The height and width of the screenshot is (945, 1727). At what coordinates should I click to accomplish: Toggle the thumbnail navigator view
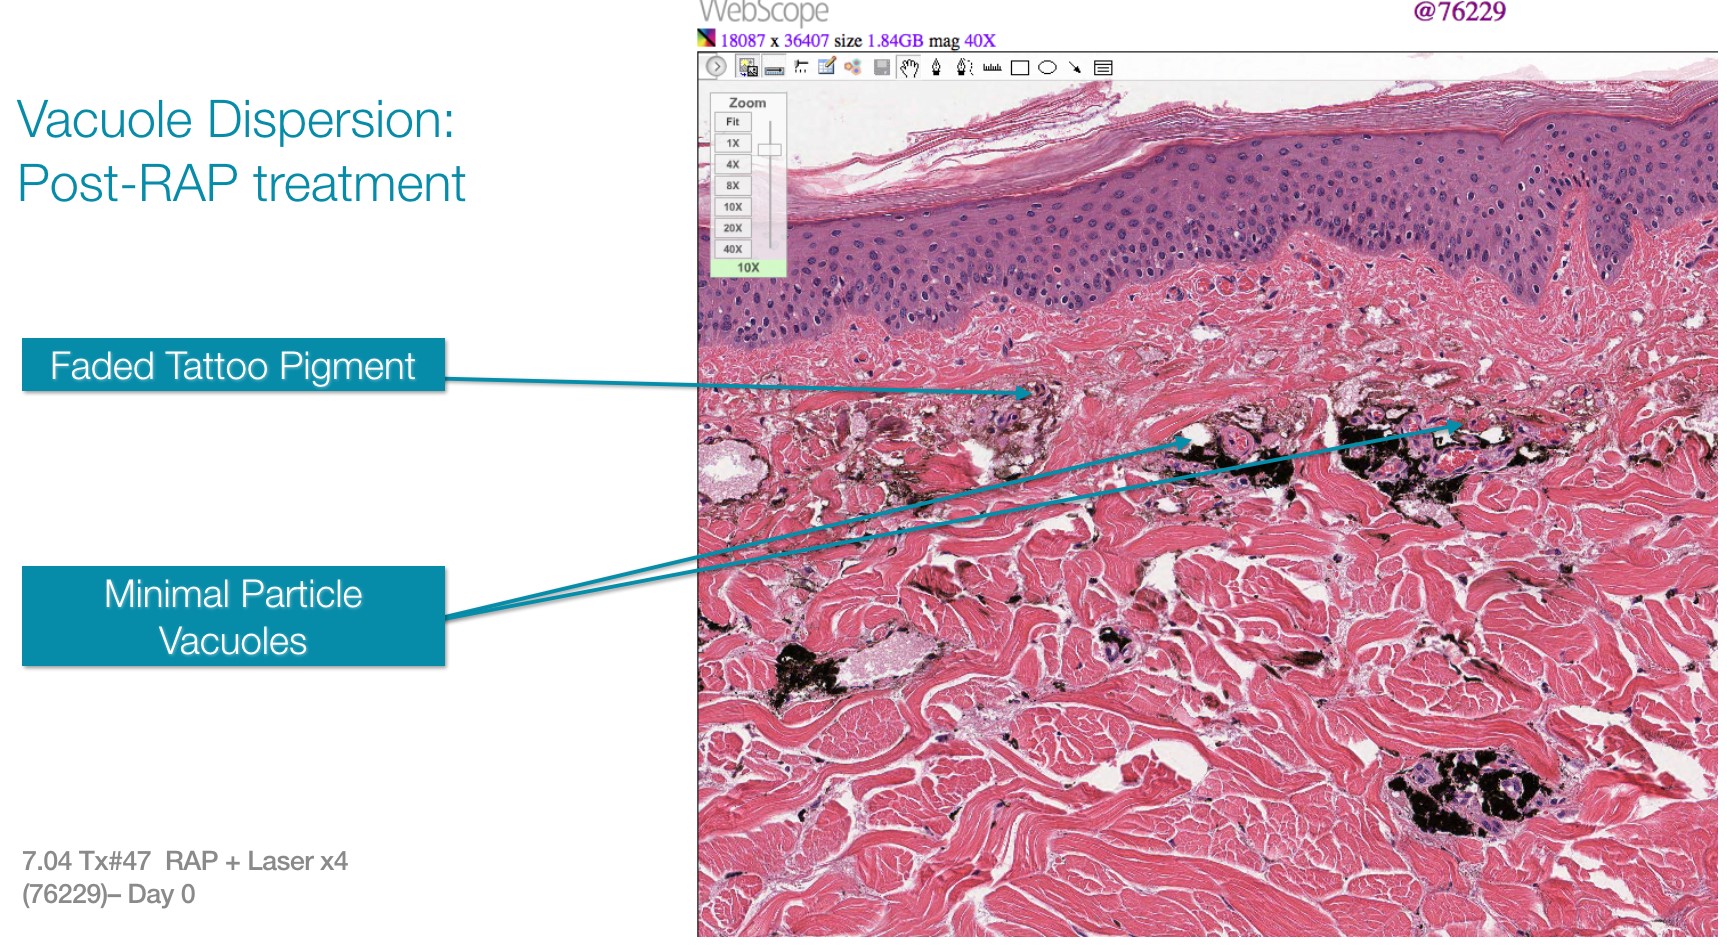tap(747, 68)
